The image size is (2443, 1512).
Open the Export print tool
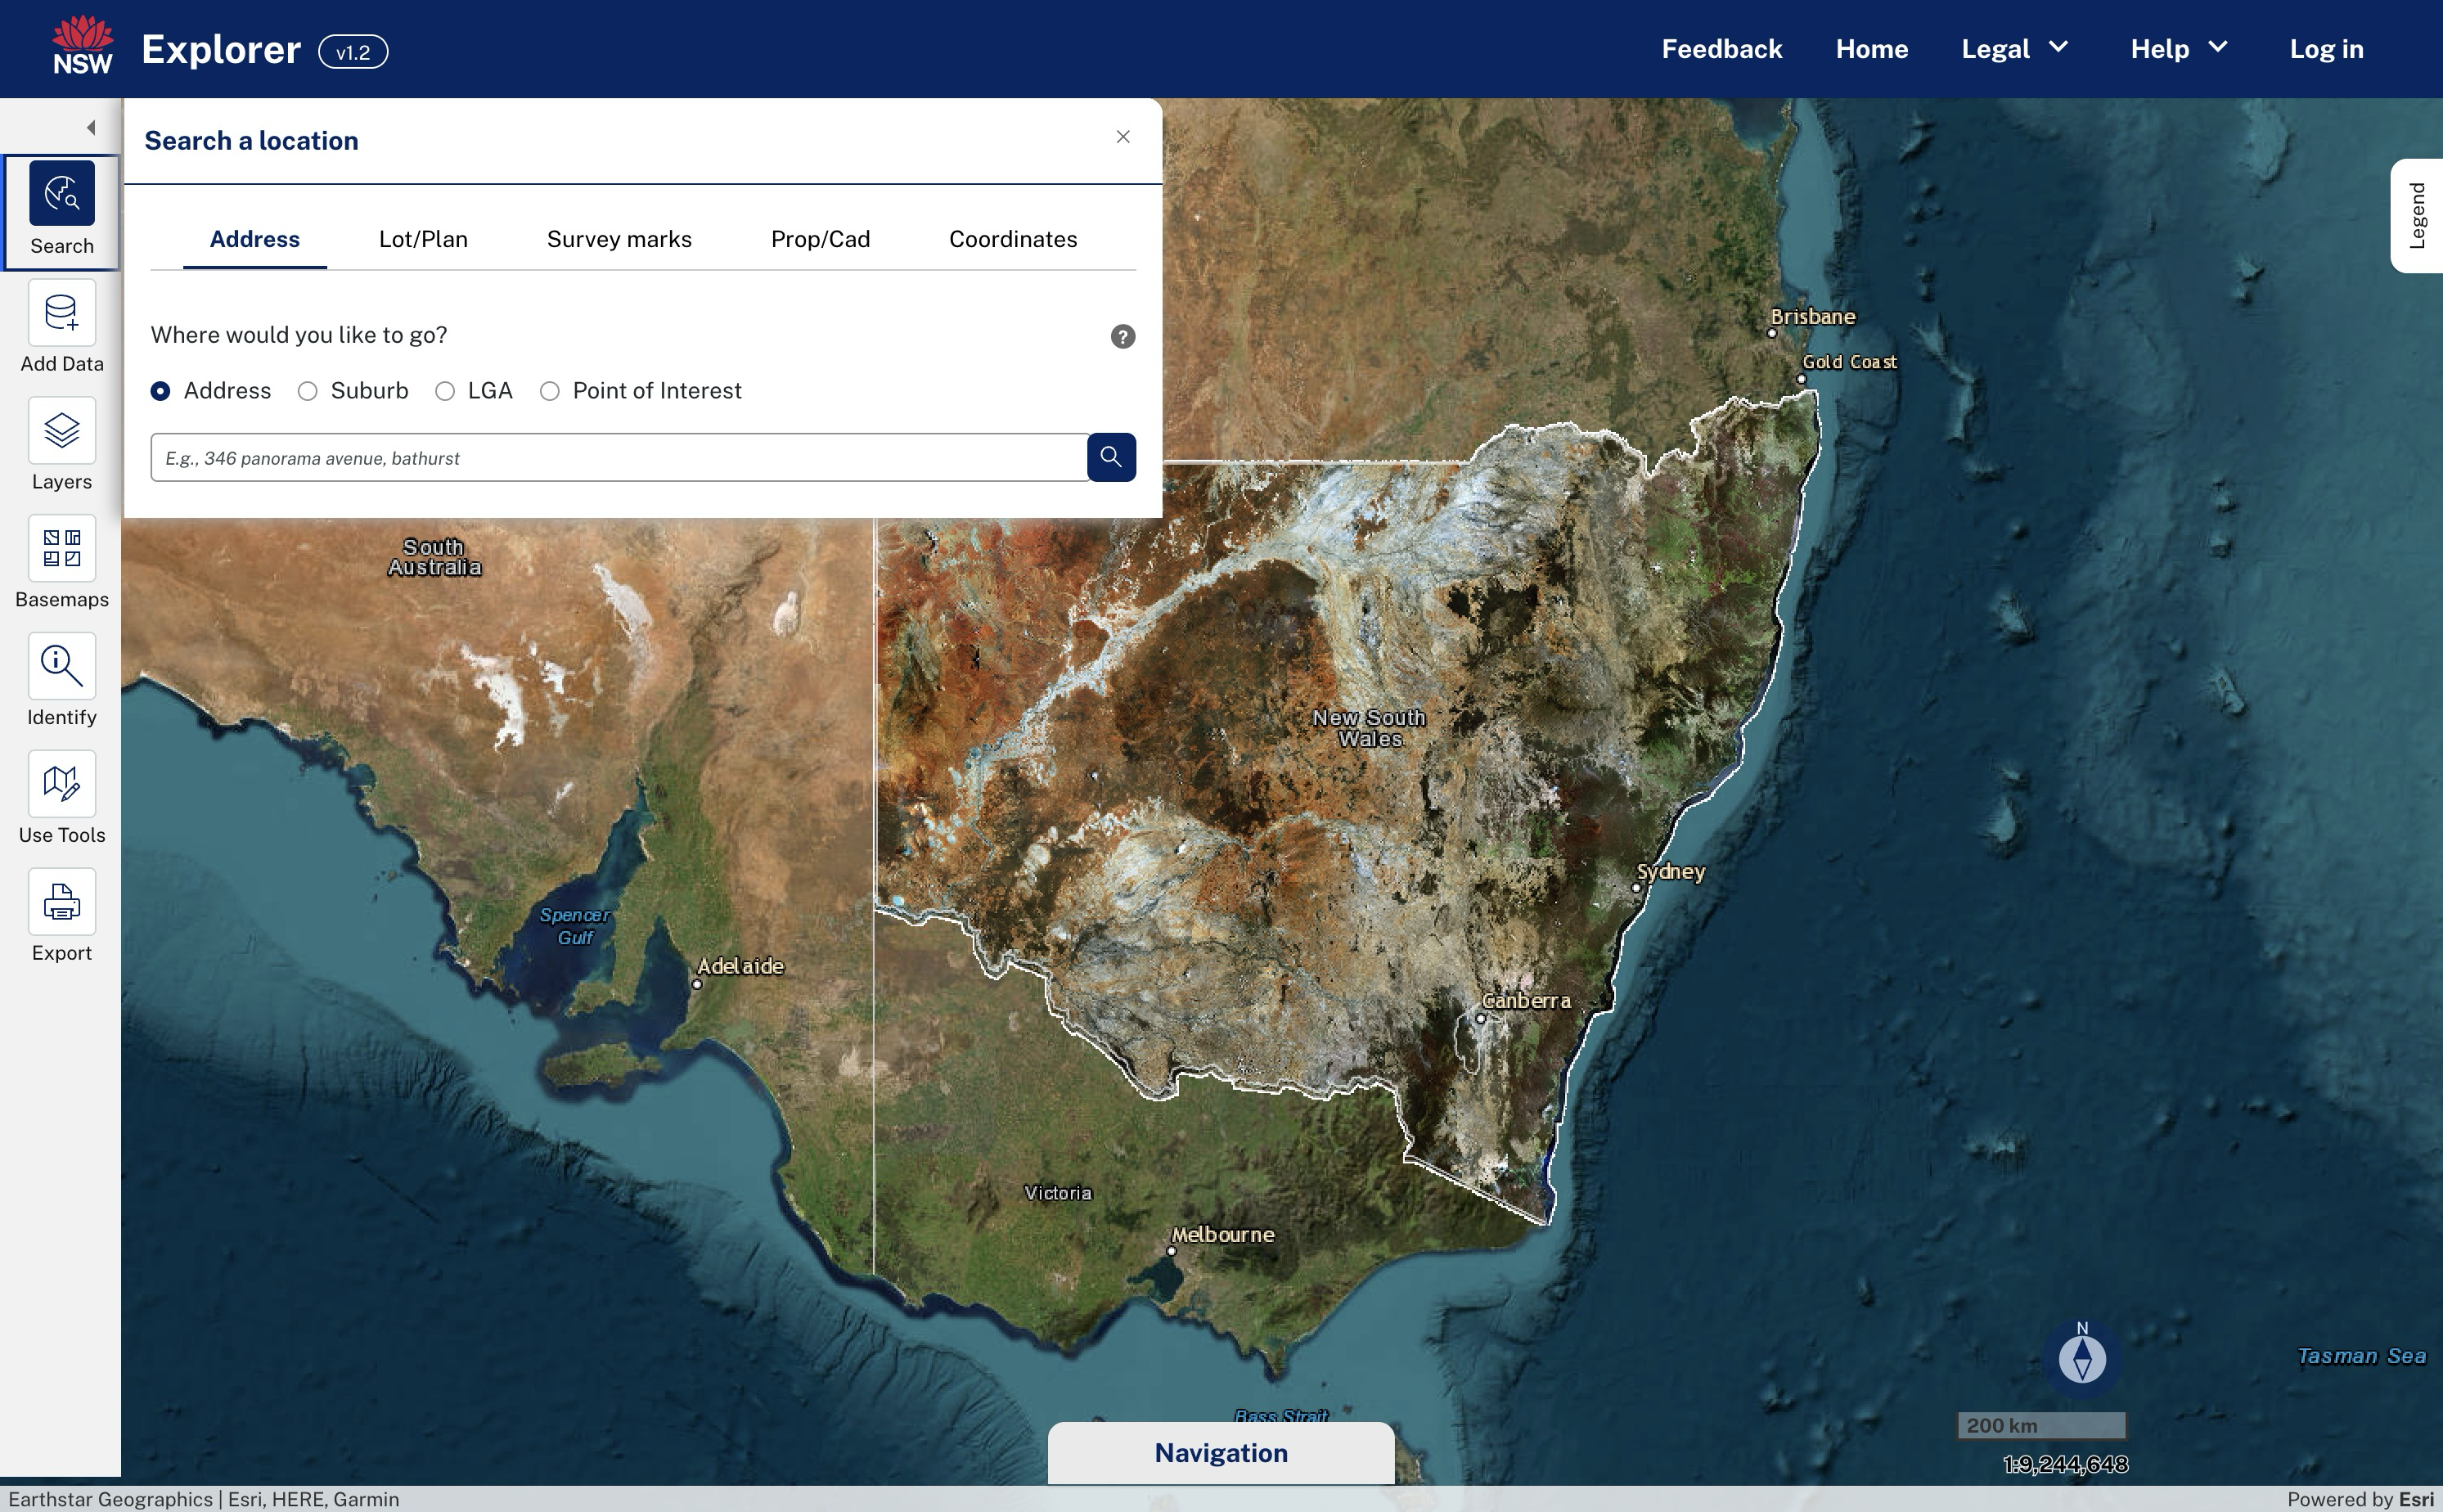pos(62,902)
